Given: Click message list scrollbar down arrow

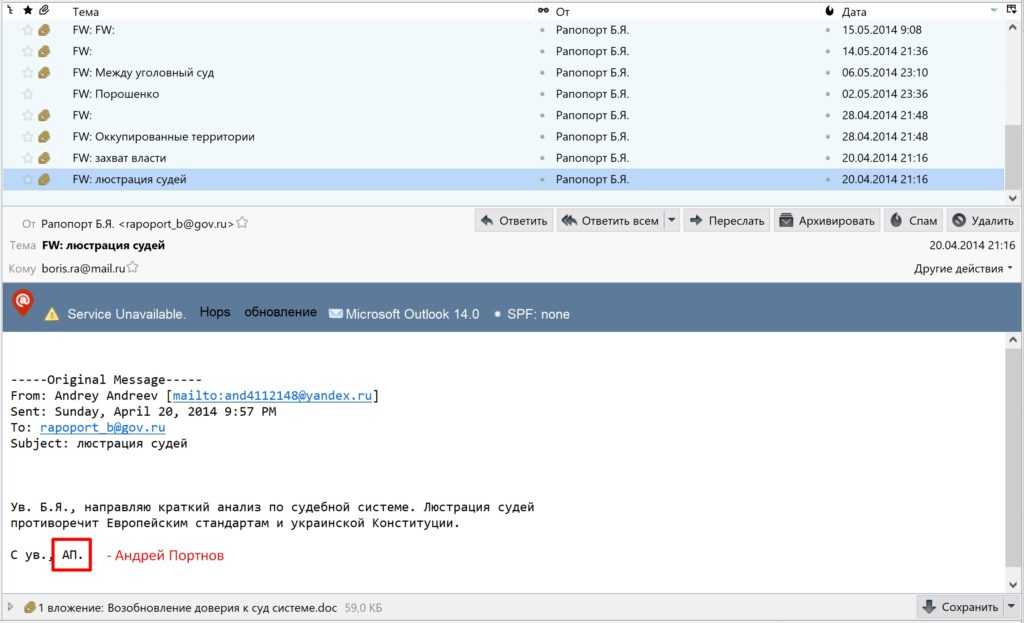Looking at the screenshot, I should (x=1012, y=198).
